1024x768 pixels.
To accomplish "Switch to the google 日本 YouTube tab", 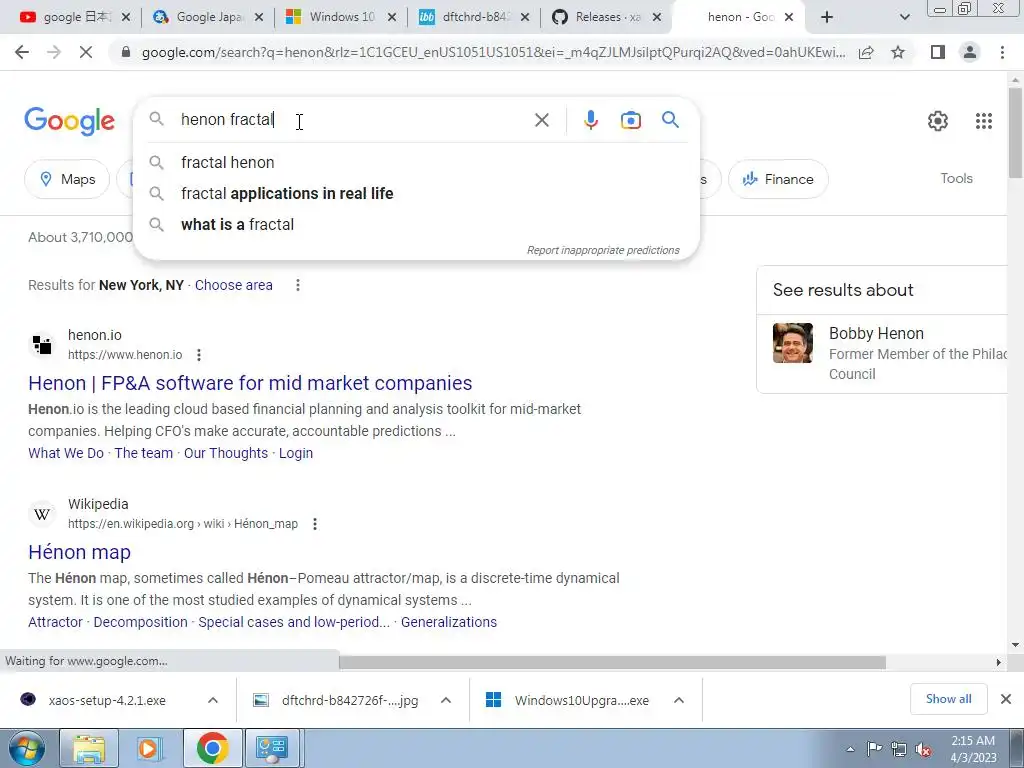I will click(x=76, y=17).
